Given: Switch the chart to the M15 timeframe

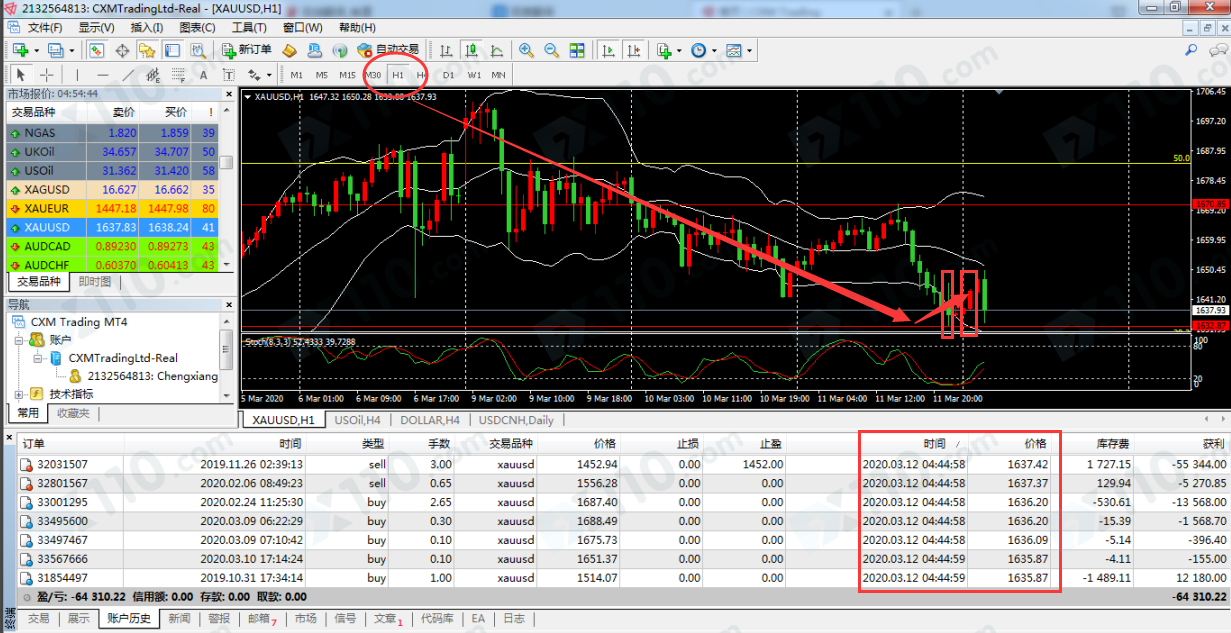Looking at the screenshot, I should (x=347, y=75).
